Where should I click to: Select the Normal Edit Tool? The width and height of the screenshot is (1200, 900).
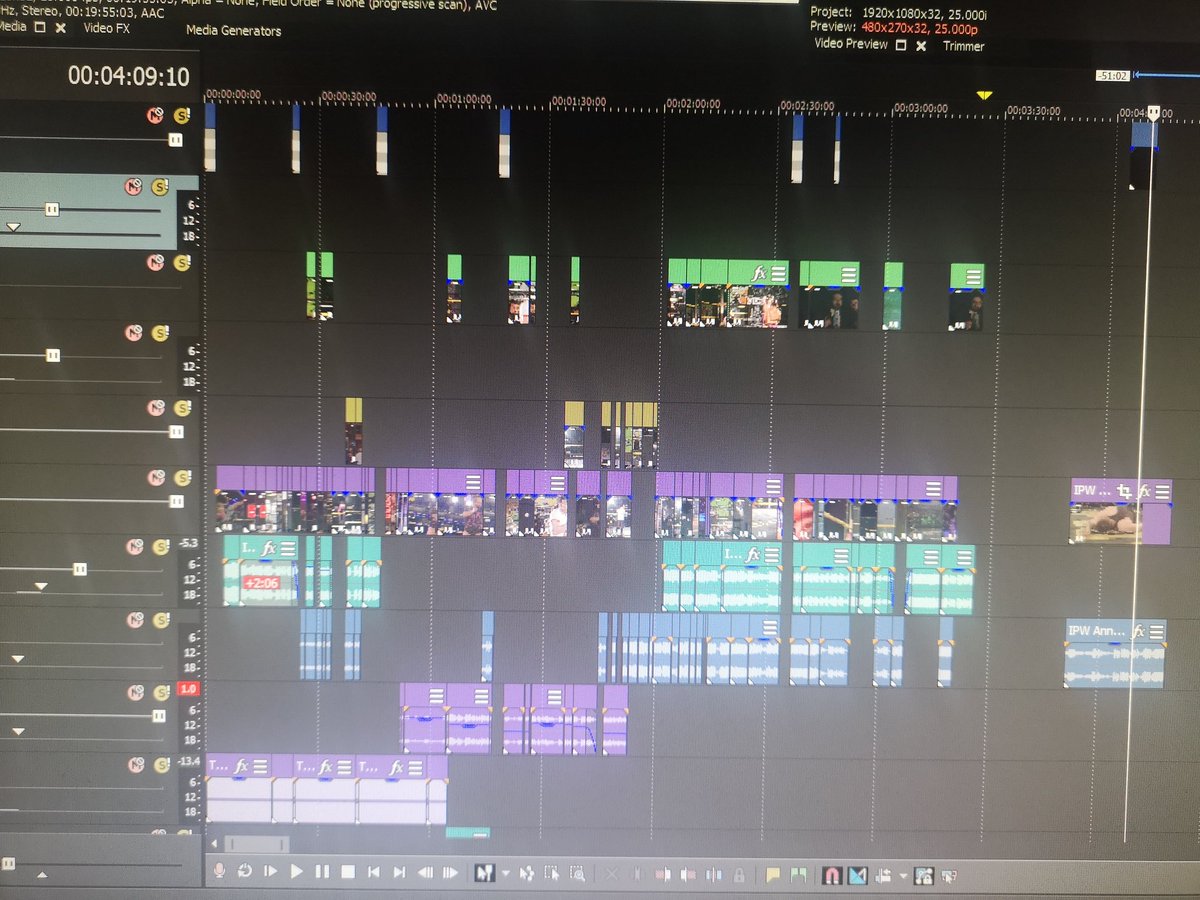485,873
